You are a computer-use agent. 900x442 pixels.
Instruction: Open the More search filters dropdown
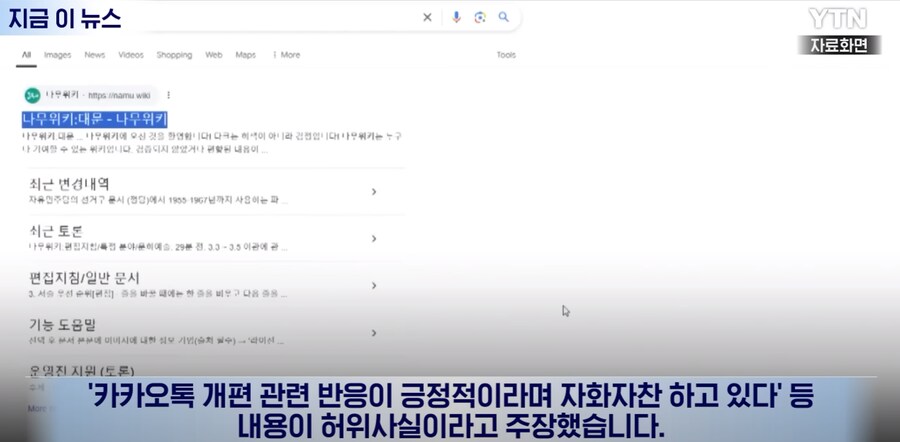286,55
